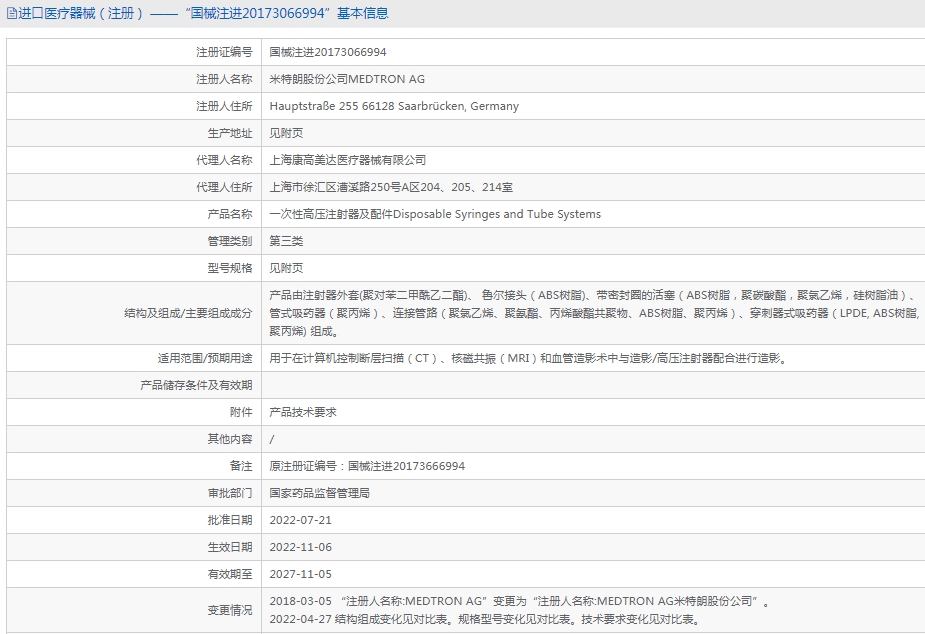Screen dimensions: 925x634
Task: Click the 第三类 management category value
Action: (286, 241)
